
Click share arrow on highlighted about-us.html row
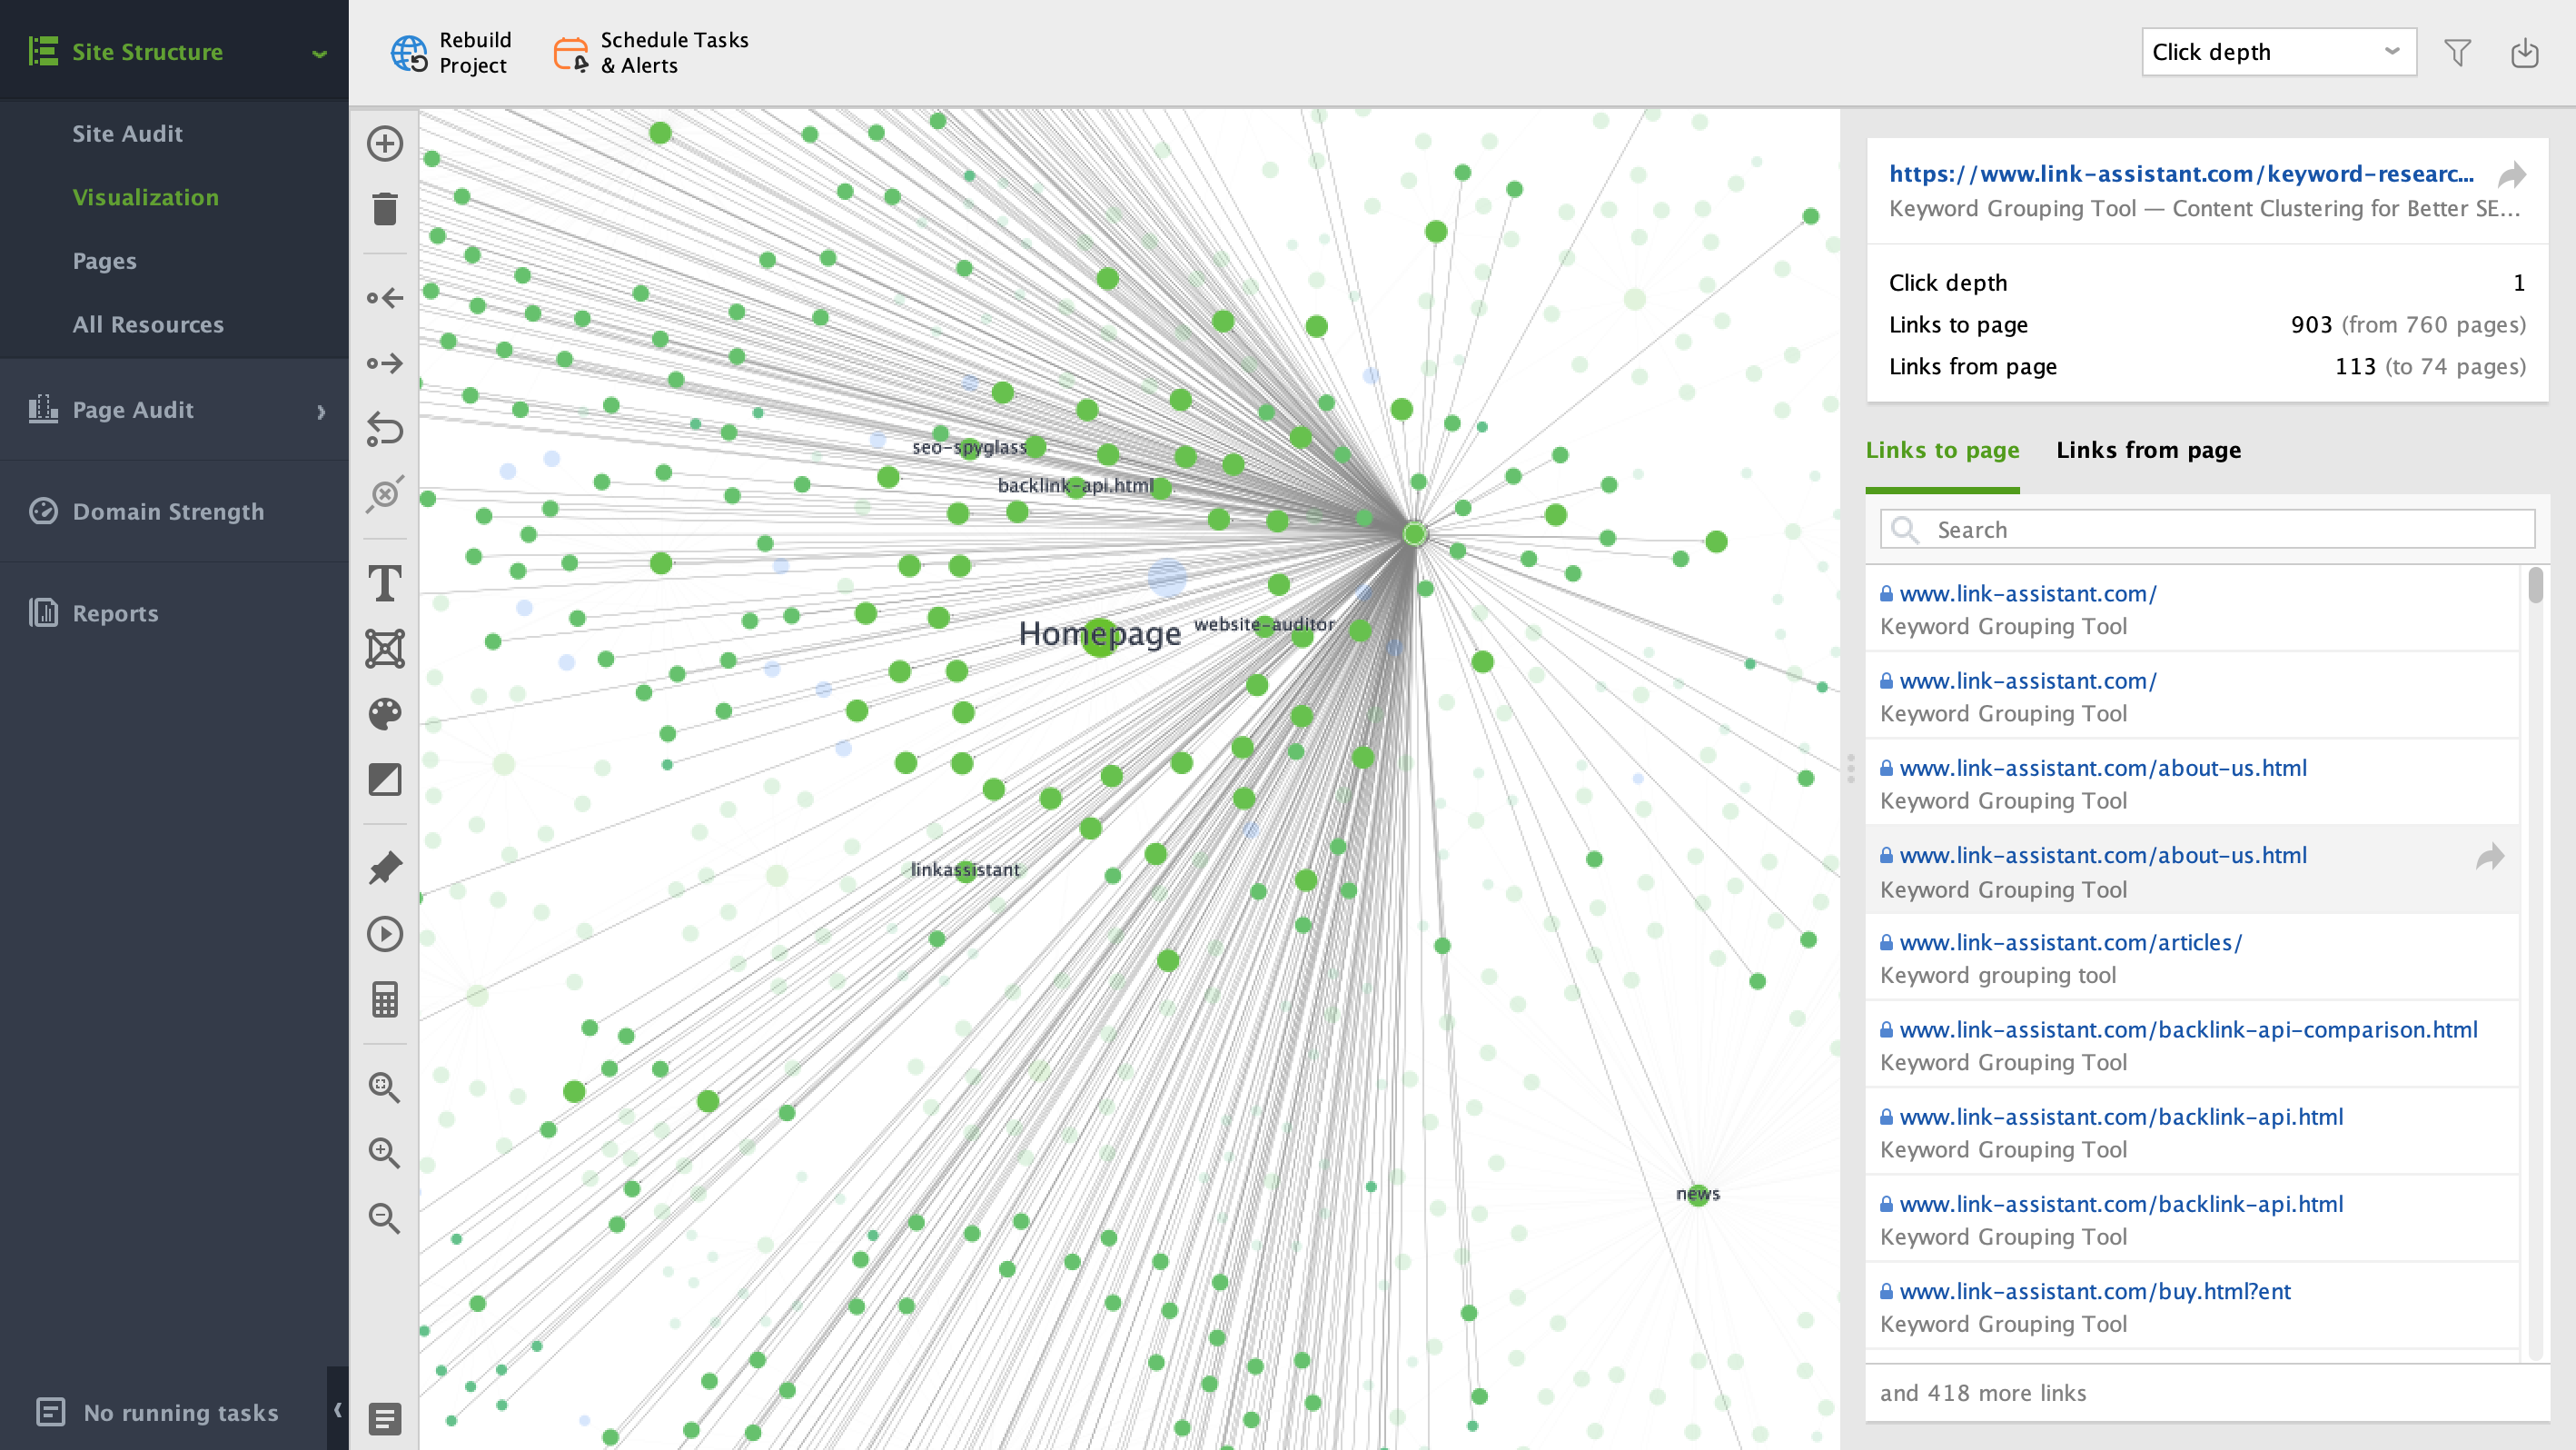point(2490,856)
